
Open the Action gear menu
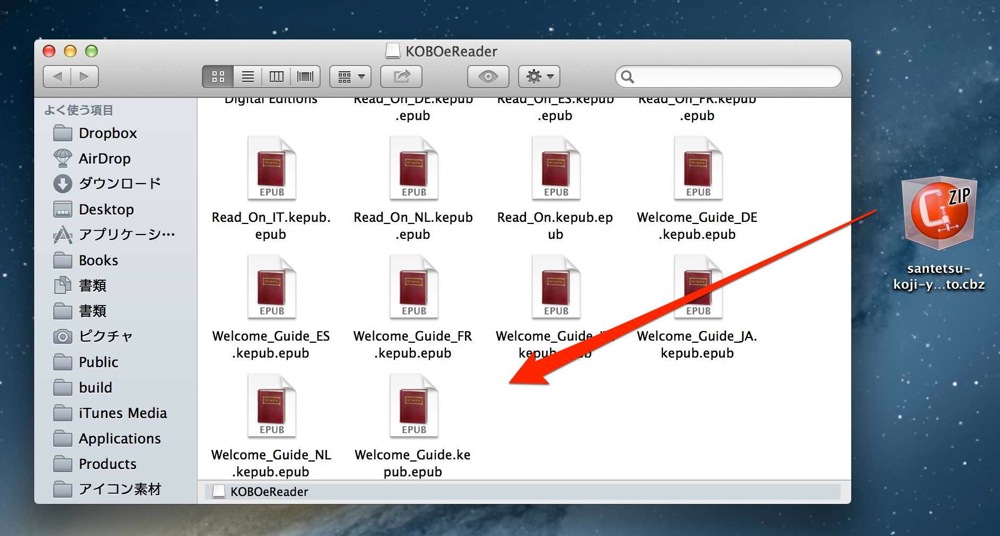coord(539,77)
